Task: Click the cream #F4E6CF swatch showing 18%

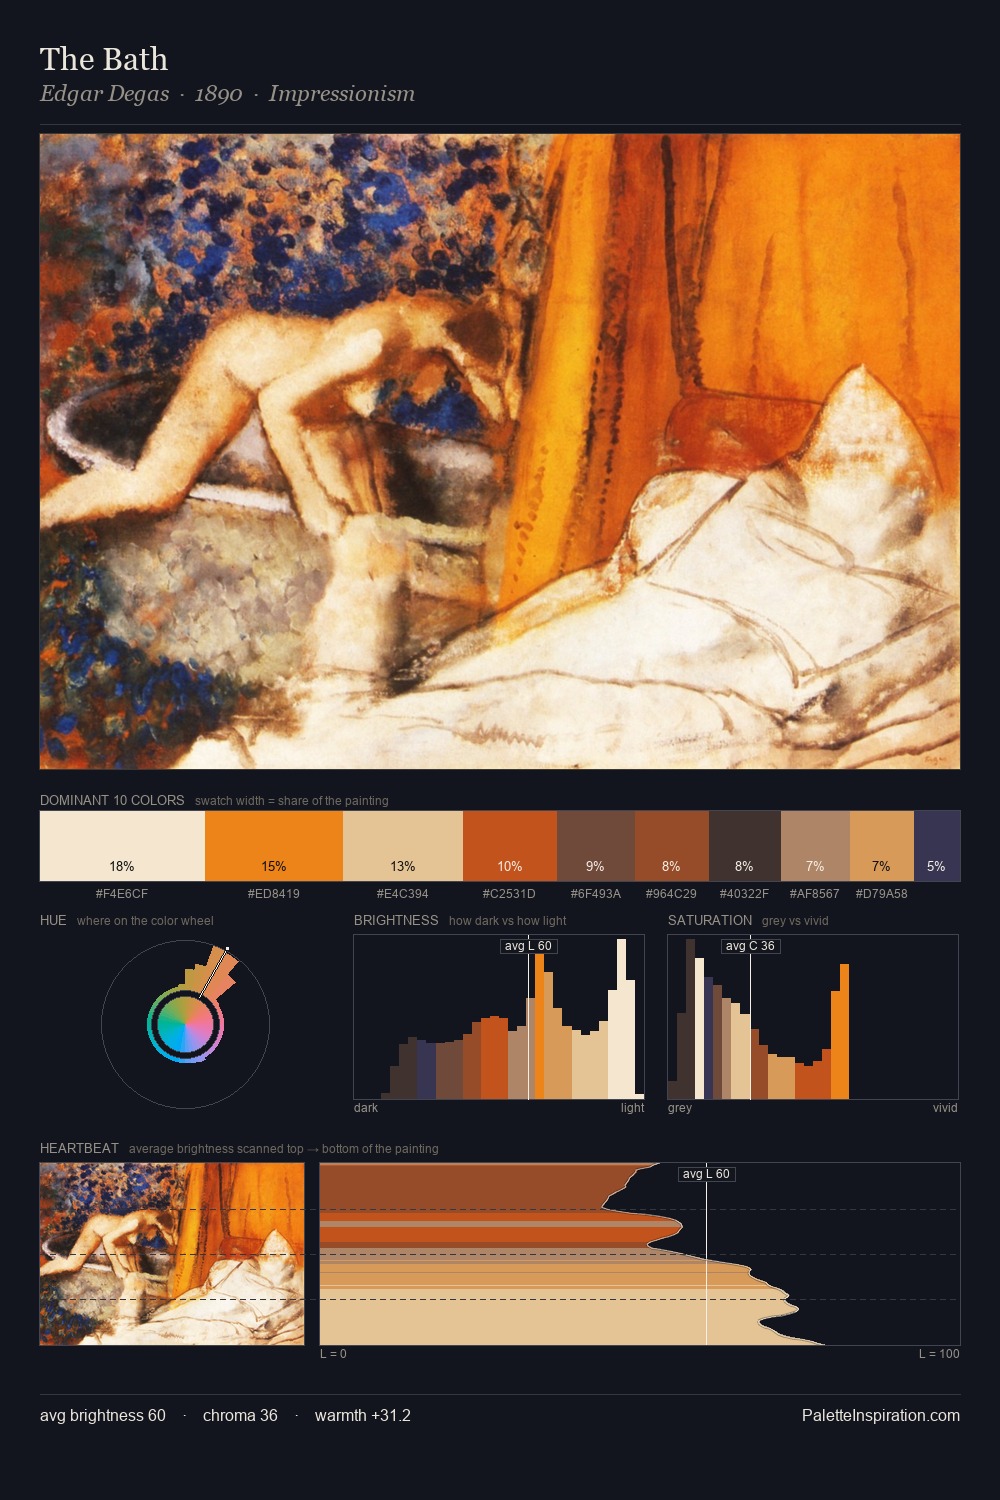Action: pyautogui.click(x=122, y=846)
